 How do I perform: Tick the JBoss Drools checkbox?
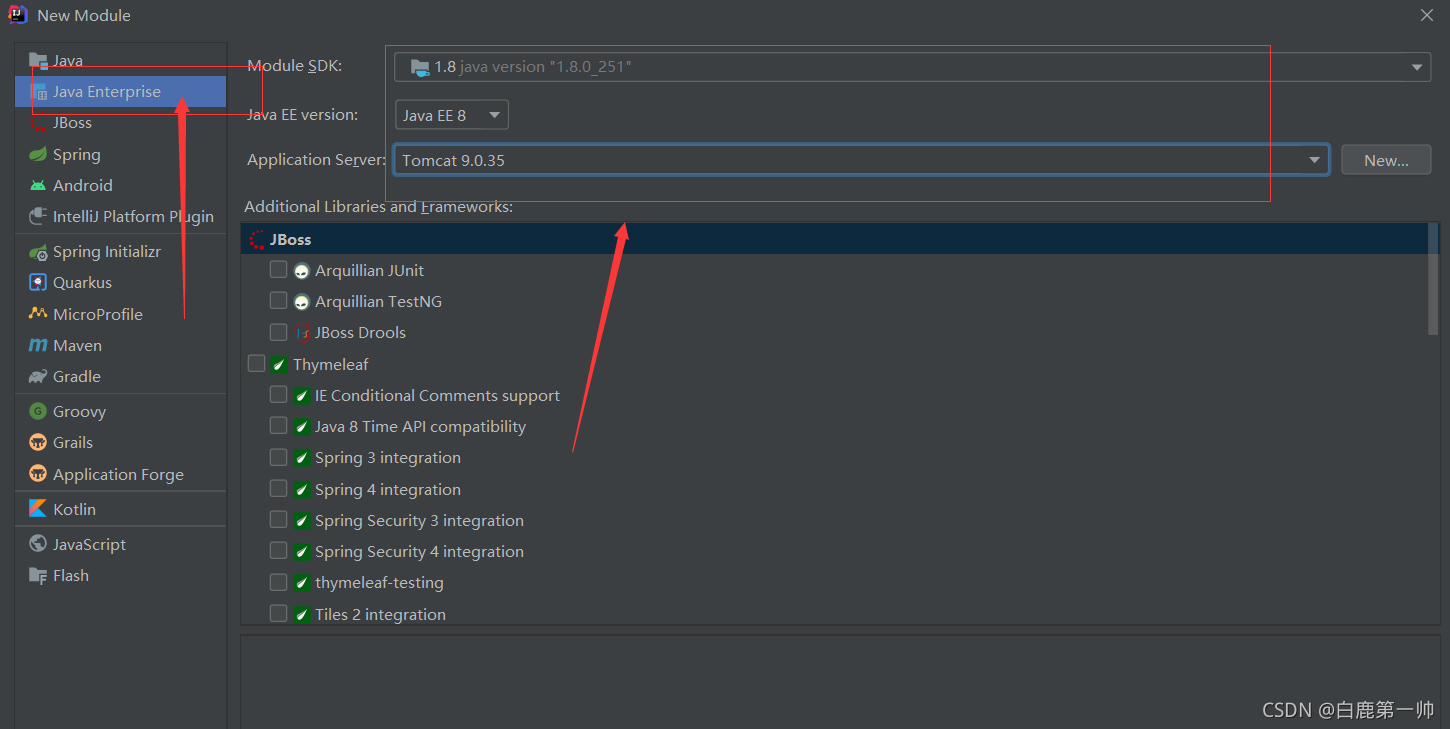(279, 332)
